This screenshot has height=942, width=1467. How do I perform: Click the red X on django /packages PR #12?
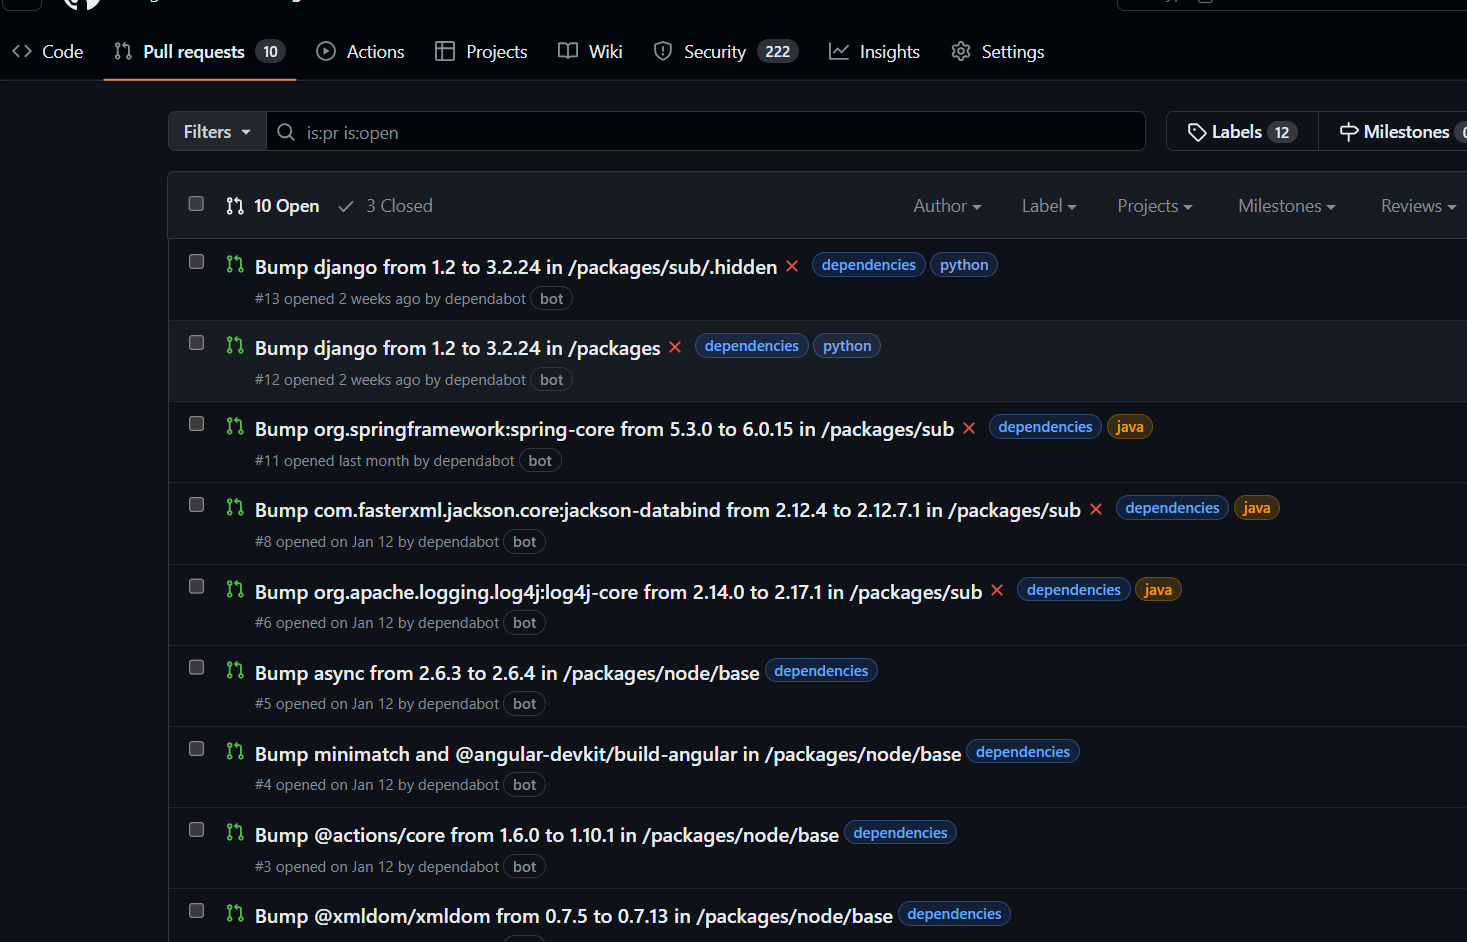tap(675, 347)
